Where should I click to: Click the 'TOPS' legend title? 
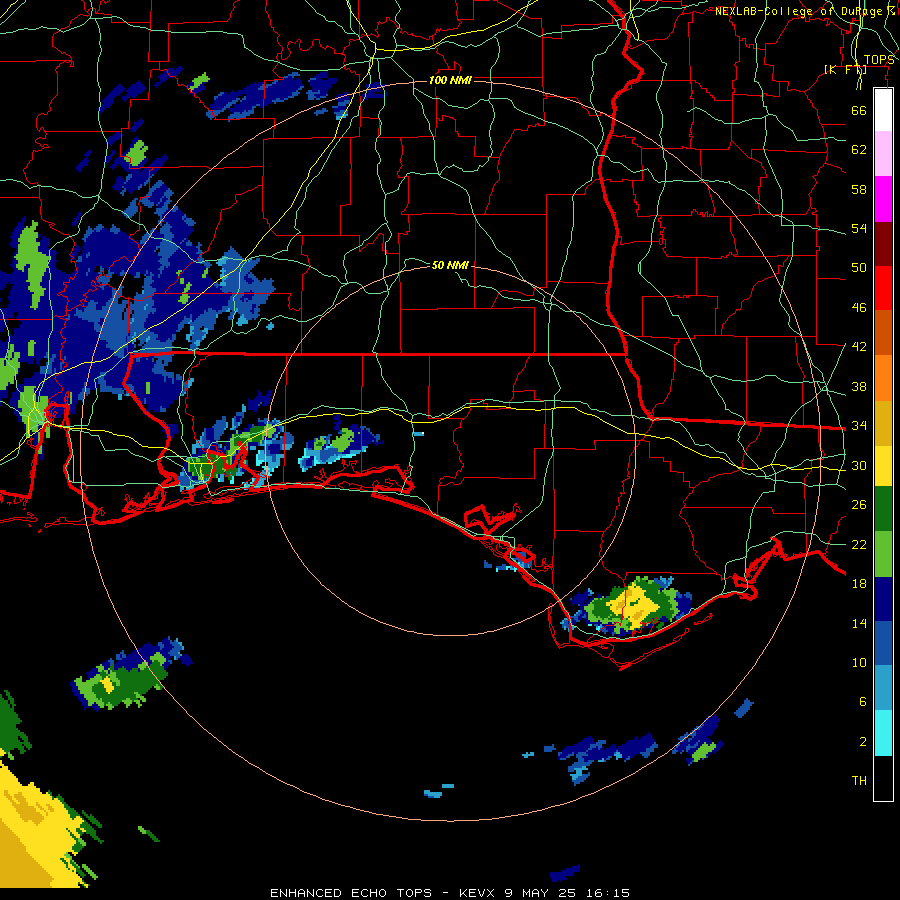coord(879,60)
